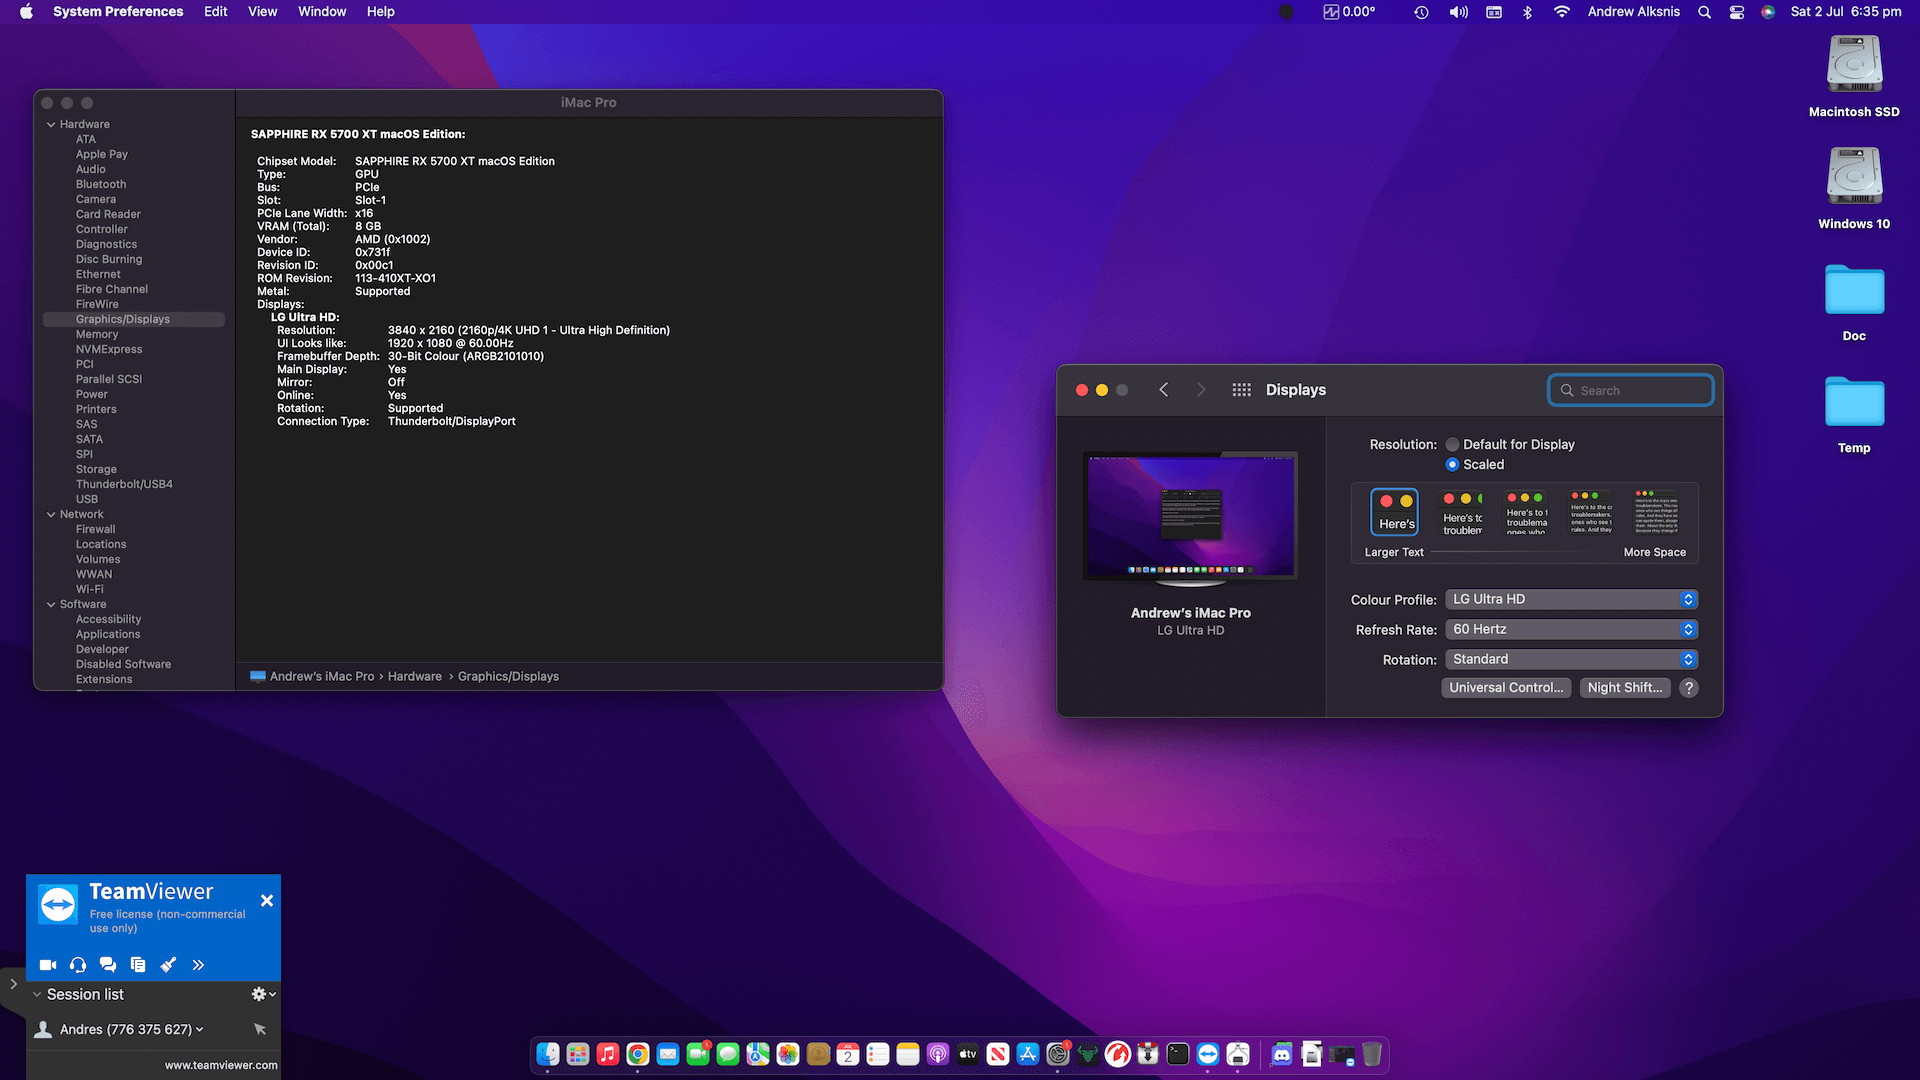Select the TeamViewer annotation brush icon
The width and height of the screenshot is (1920, 1080).
[167, 964]
